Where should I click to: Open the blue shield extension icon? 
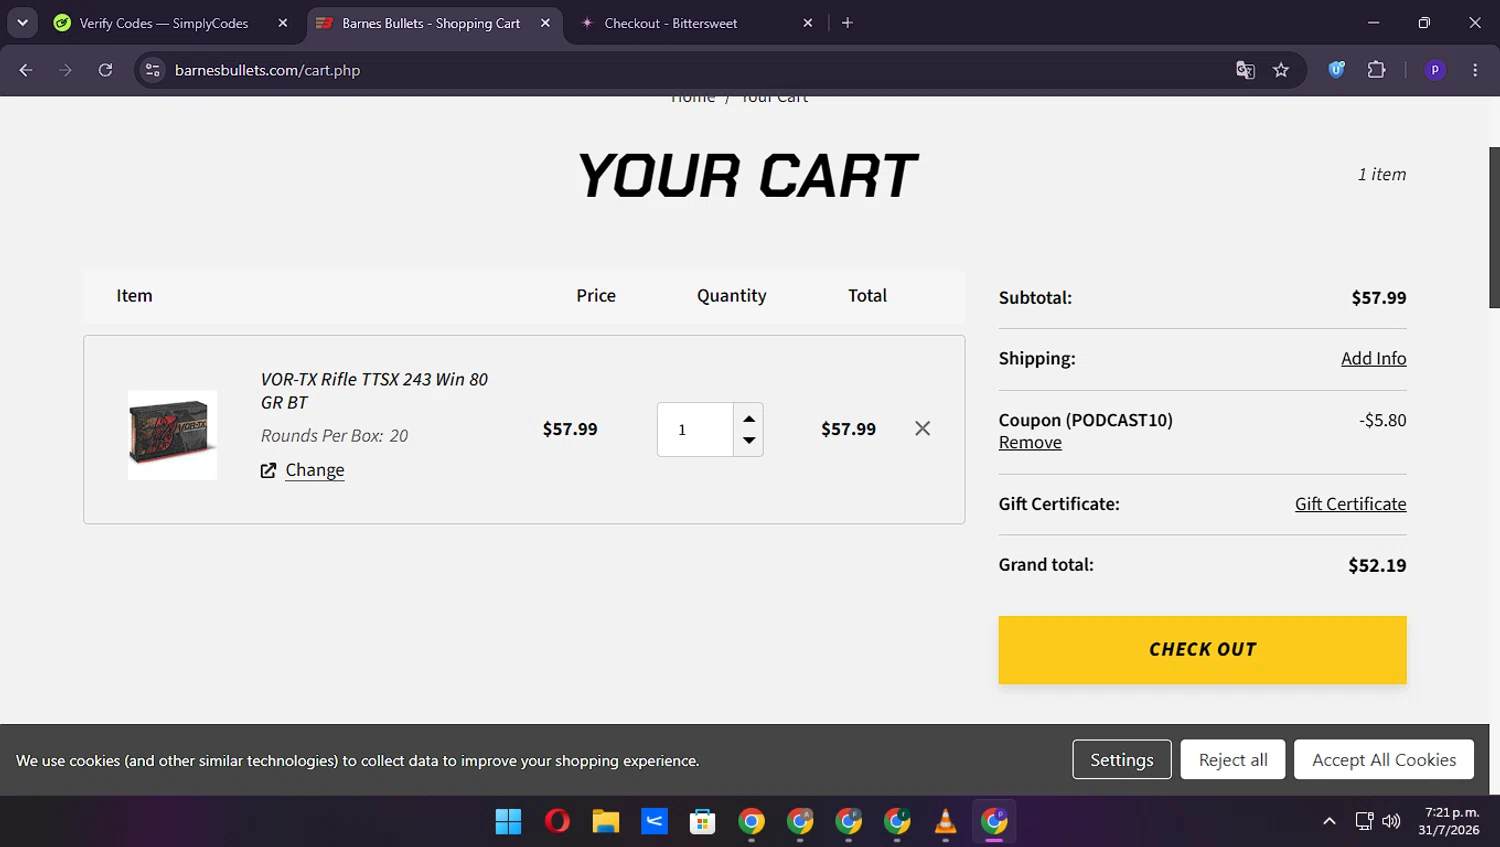pyautogui.click(x=1336, y=70)
